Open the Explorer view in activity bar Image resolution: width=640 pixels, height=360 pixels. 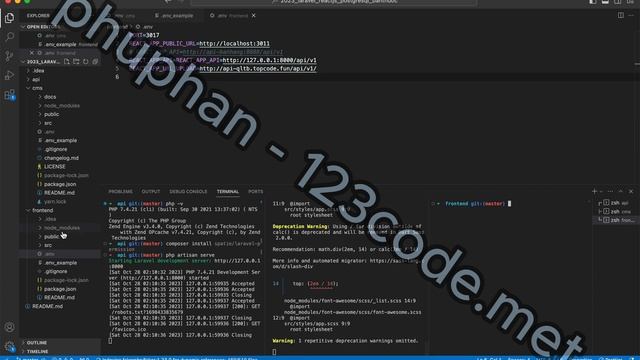point(9,18)
